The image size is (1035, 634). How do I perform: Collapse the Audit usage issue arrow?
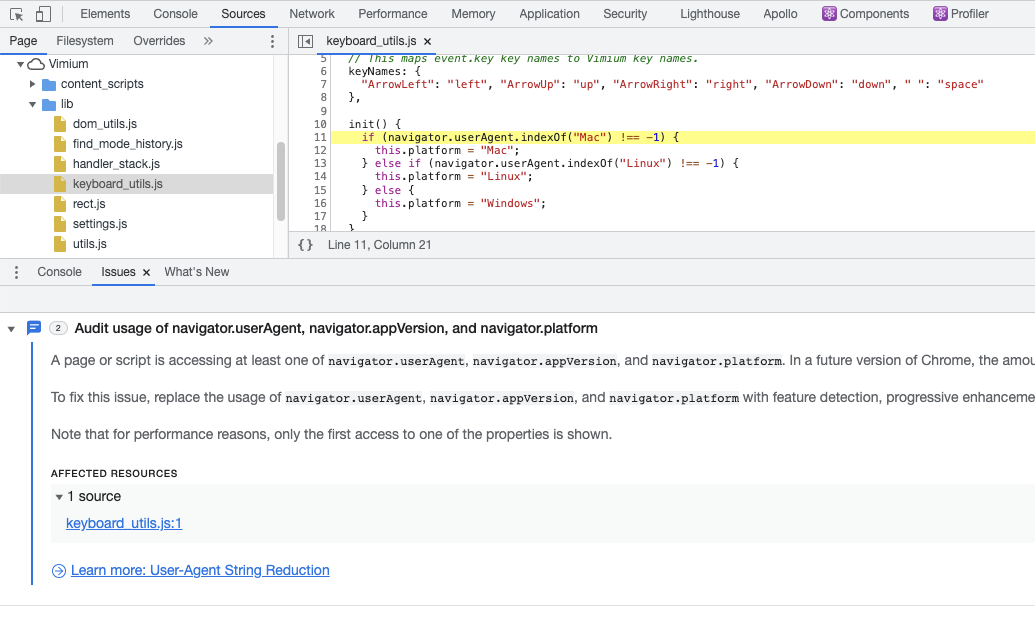(x=11, y=329)
